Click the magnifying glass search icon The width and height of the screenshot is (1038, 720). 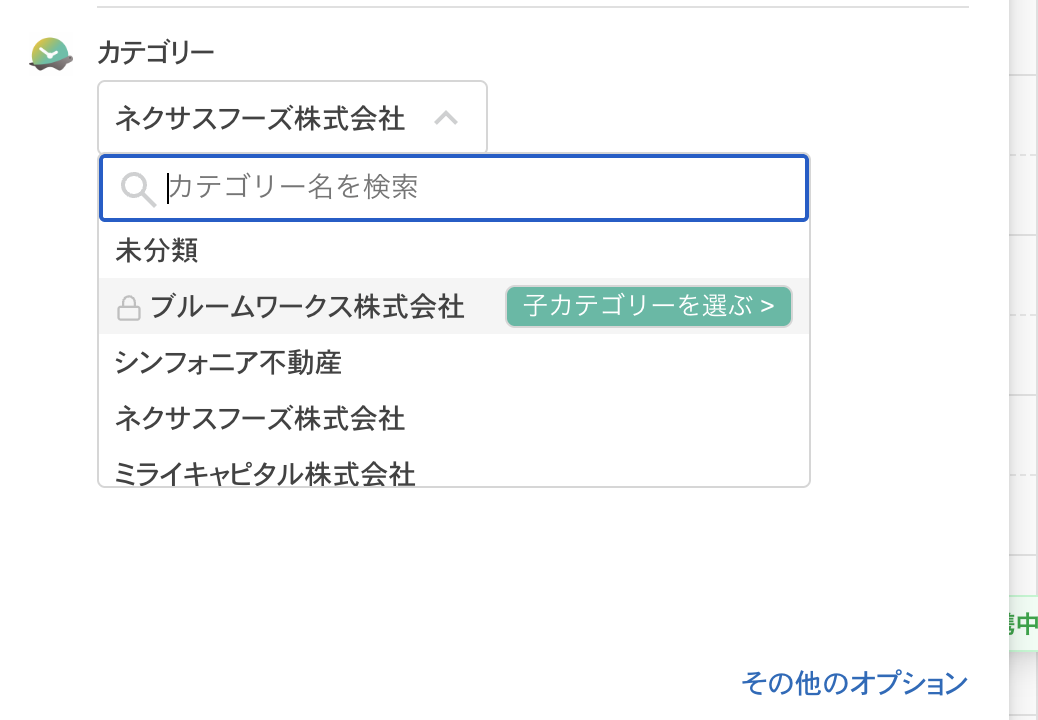pyautogui.click(x=135, y=188)
